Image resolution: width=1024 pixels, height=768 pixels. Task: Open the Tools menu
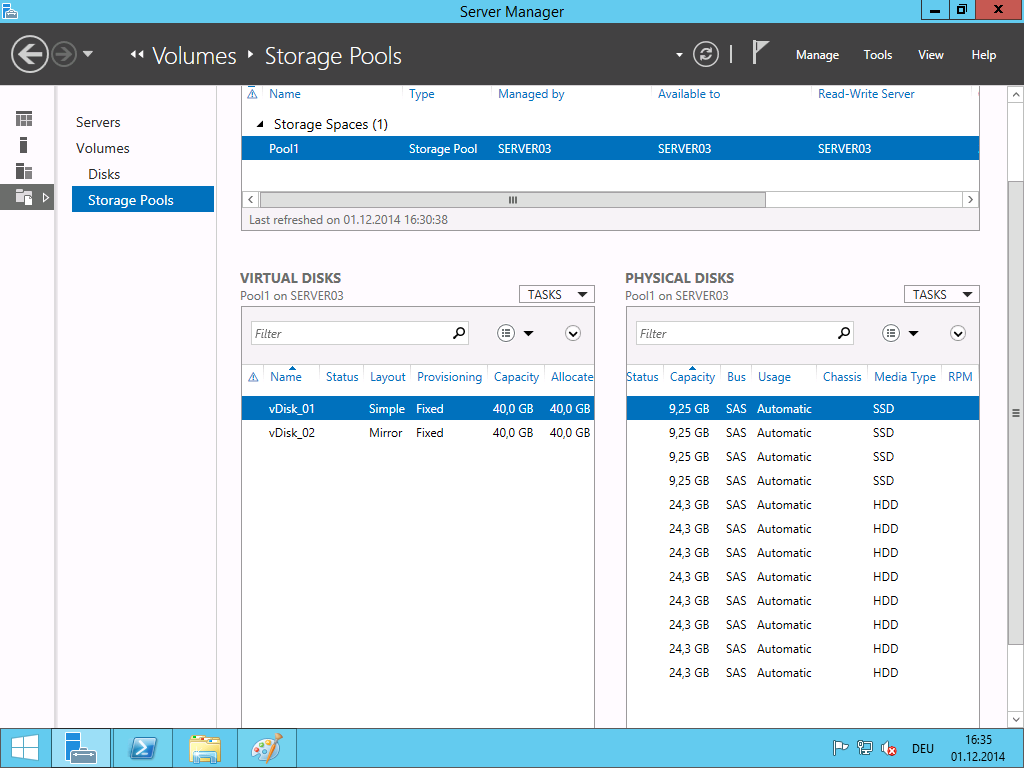[877, 55]
